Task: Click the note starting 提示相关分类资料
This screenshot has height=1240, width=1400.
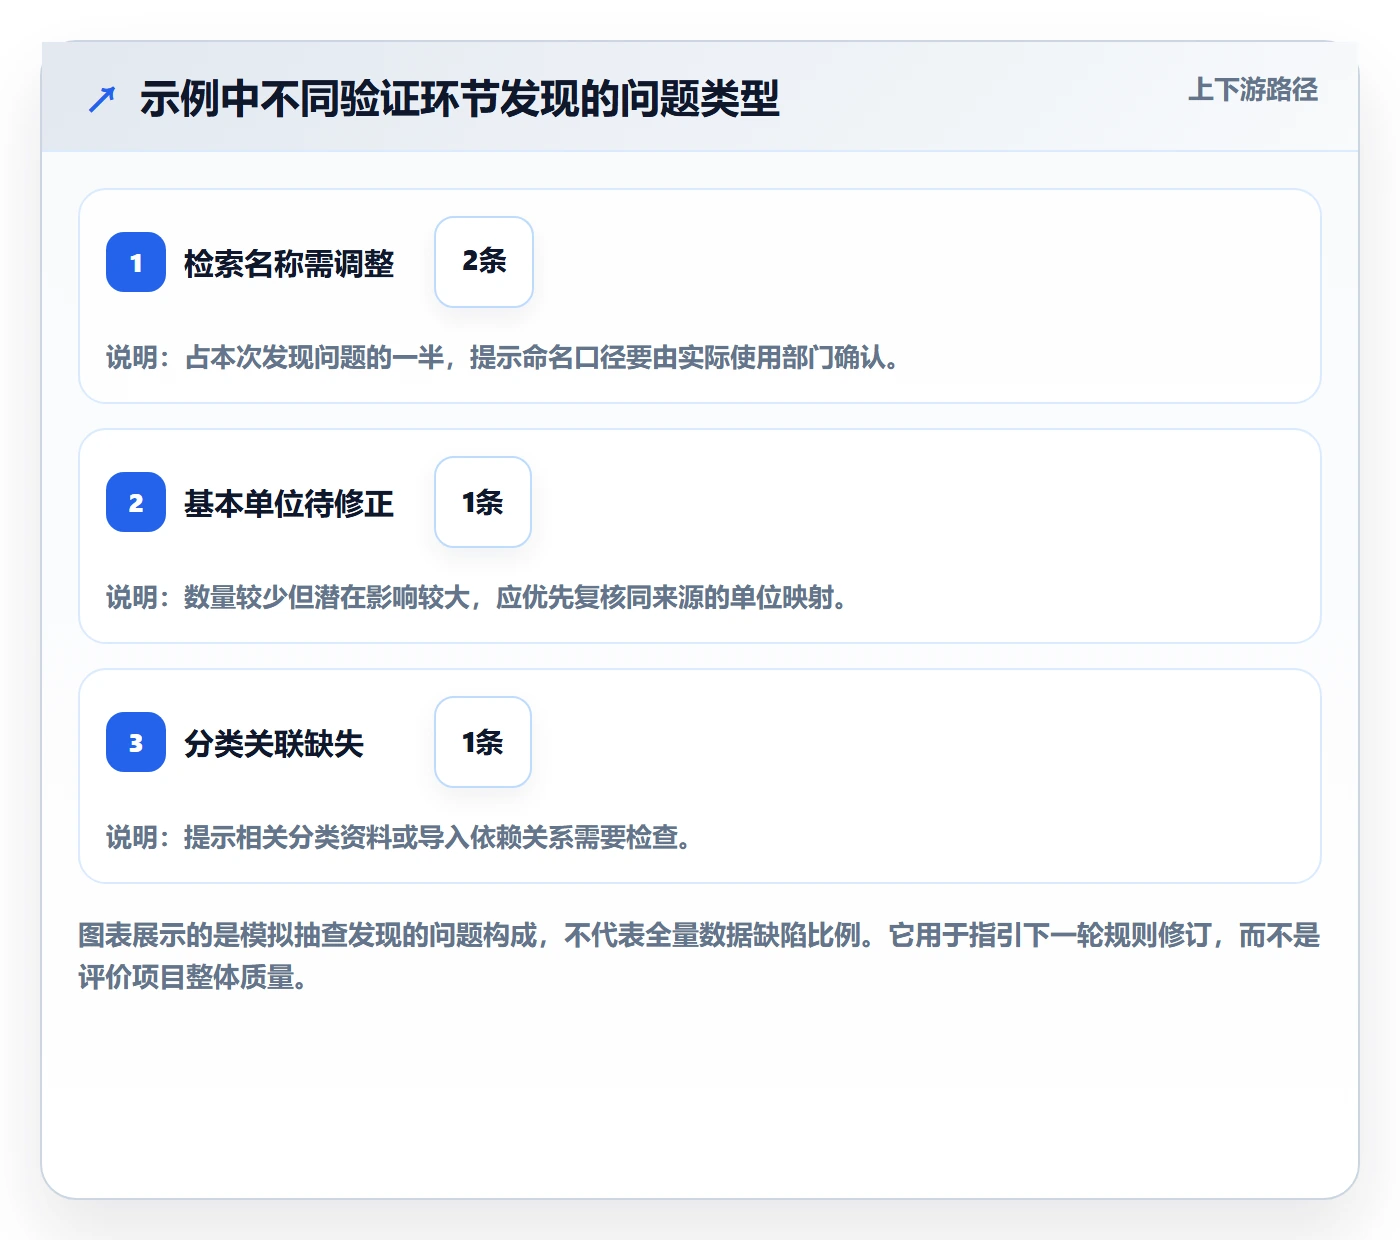Action: (398, 838)
